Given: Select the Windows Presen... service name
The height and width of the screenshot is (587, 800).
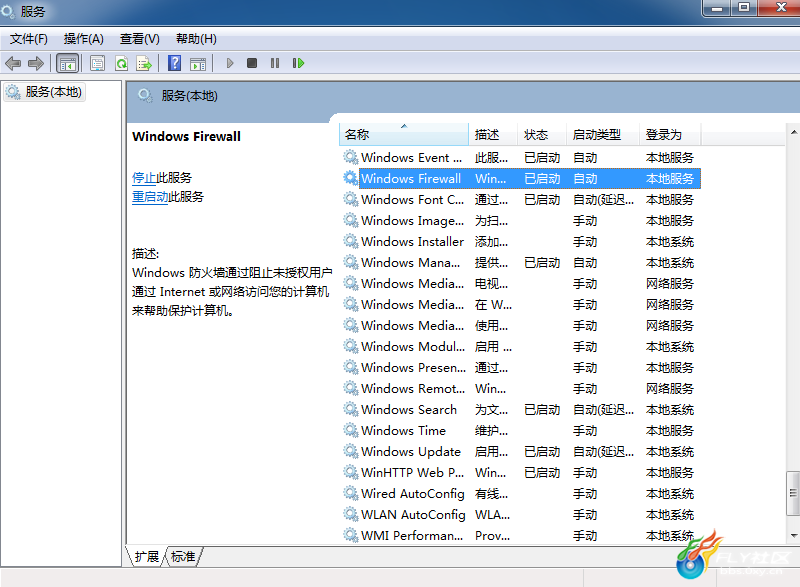Looking at the screenshot, I should 413,368.
